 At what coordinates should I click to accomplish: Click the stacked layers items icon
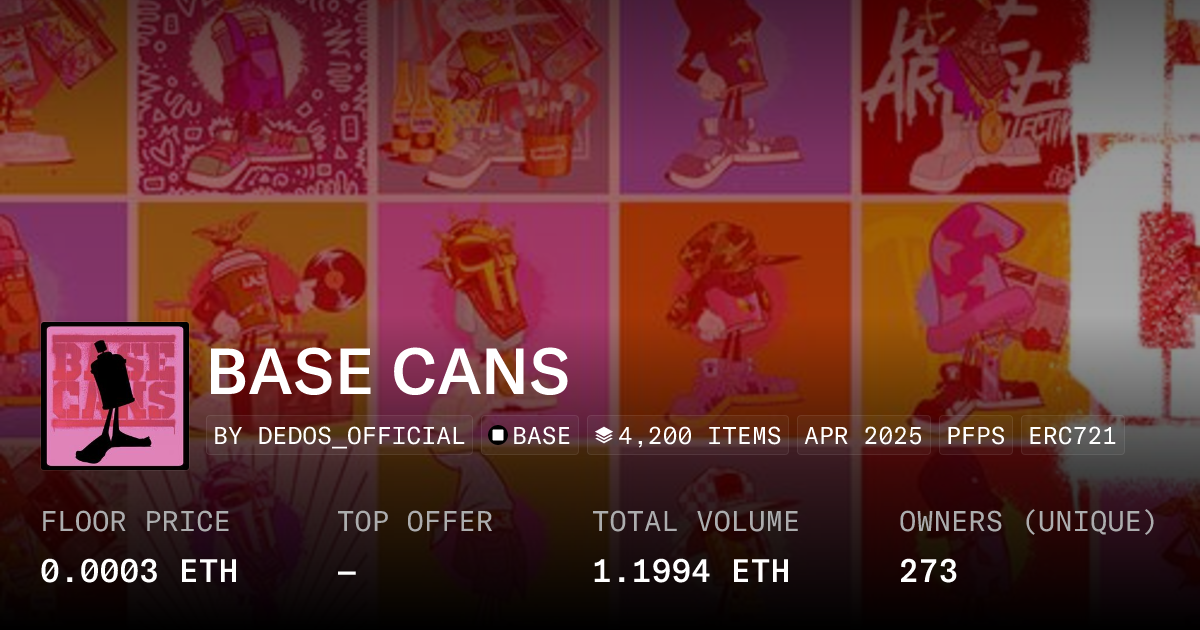(x=603, y=436)
